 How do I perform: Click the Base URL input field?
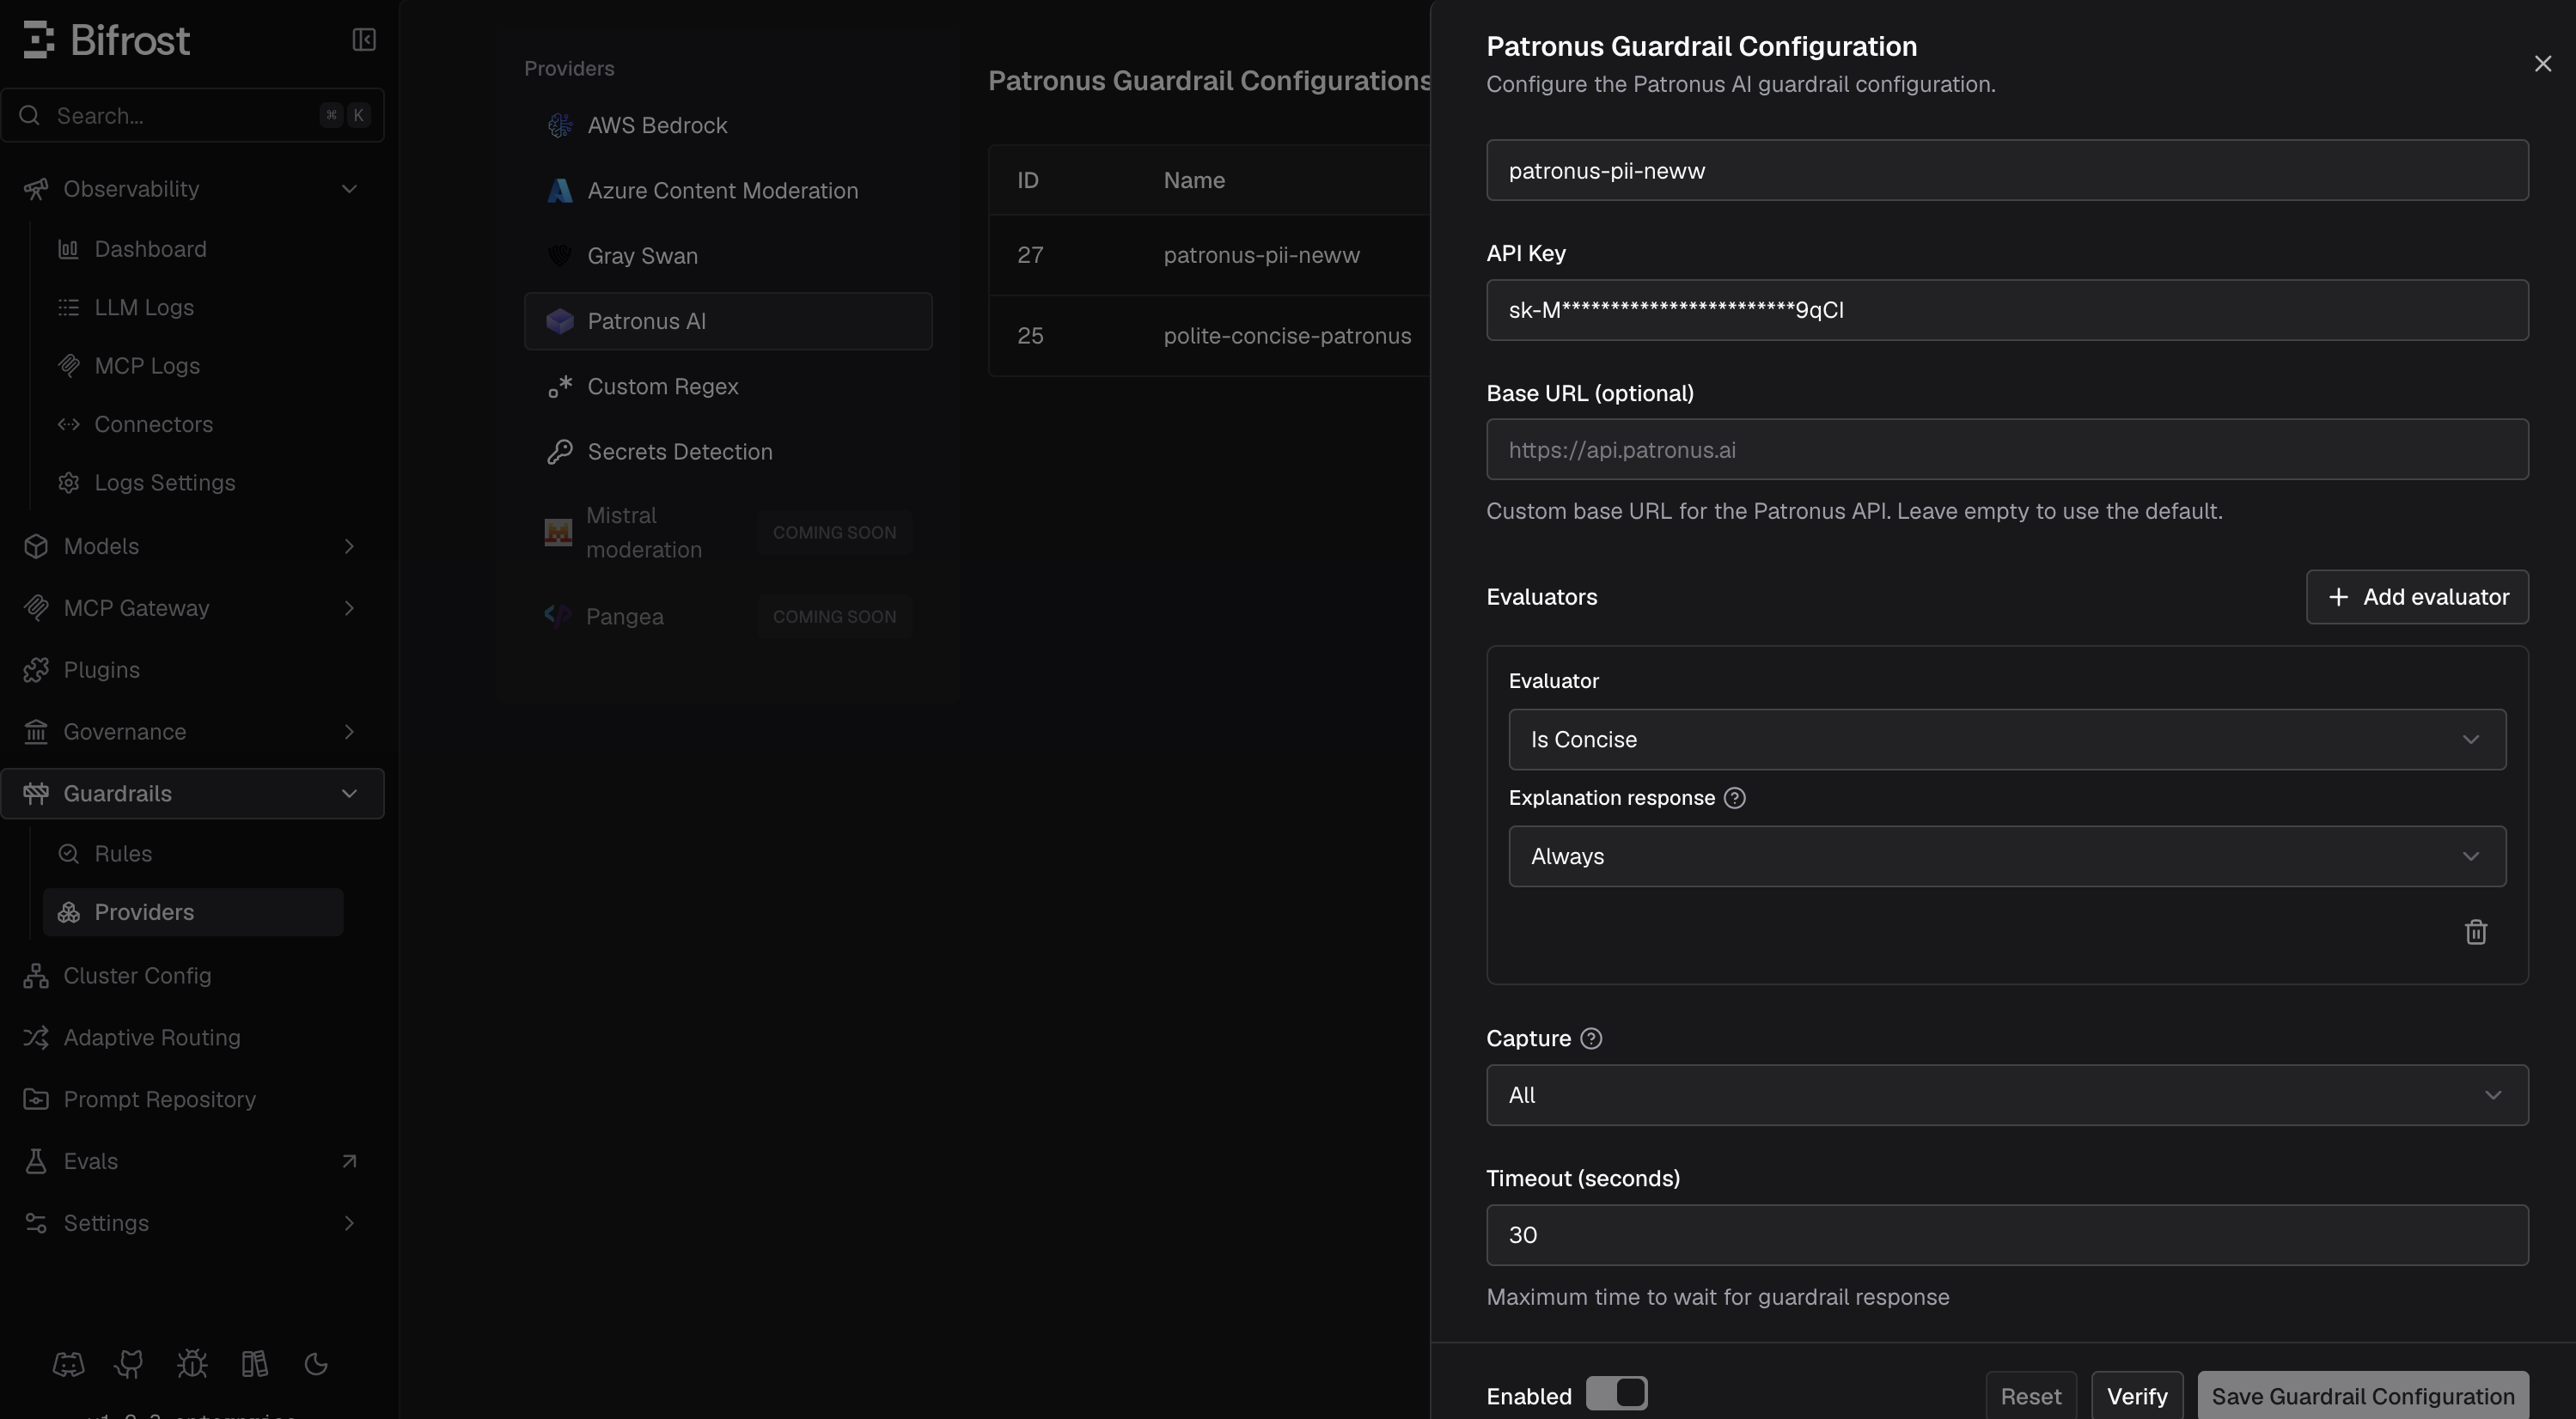2007,450
